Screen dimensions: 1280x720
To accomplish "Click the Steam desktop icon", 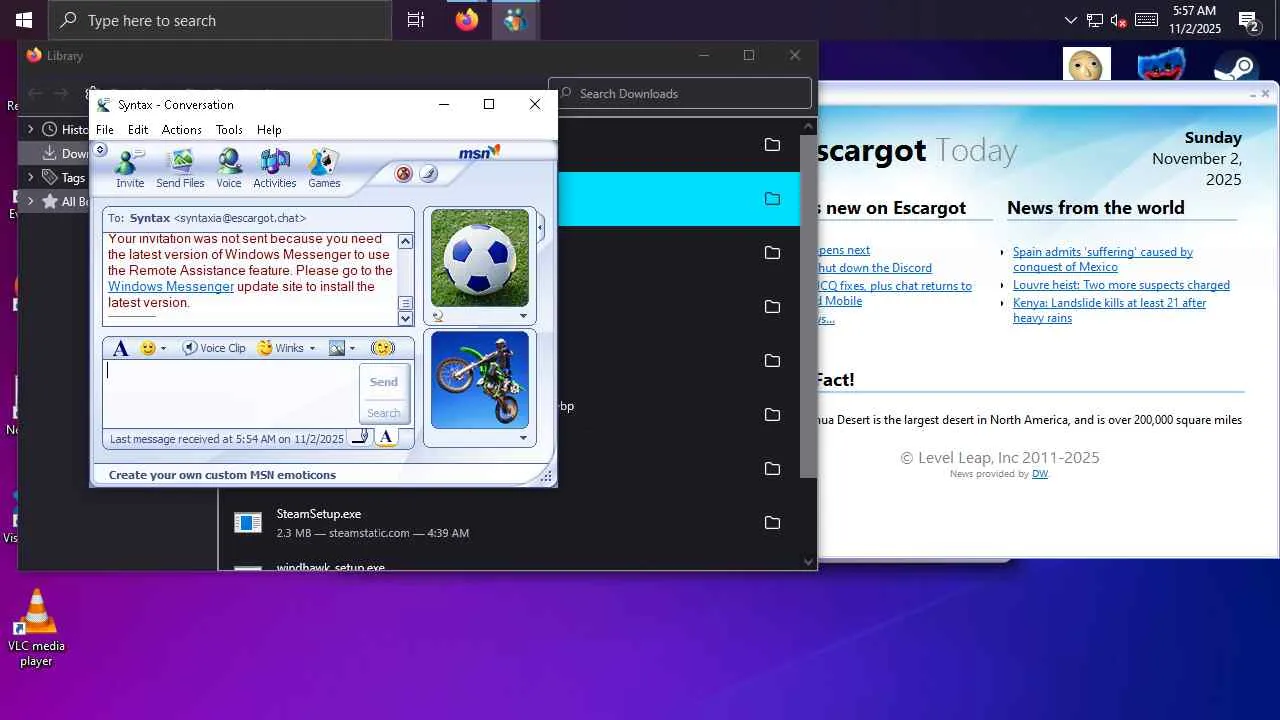I will tap(1236, 67).
